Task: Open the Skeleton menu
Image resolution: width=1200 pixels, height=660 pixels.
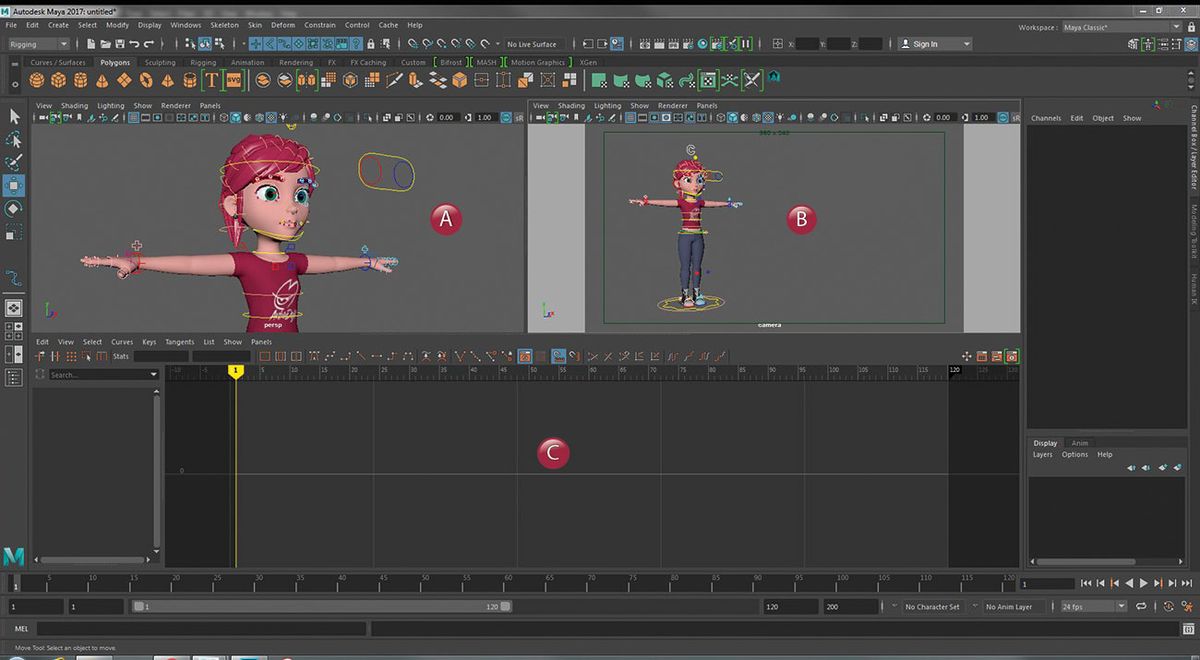Action: point(224,25)
